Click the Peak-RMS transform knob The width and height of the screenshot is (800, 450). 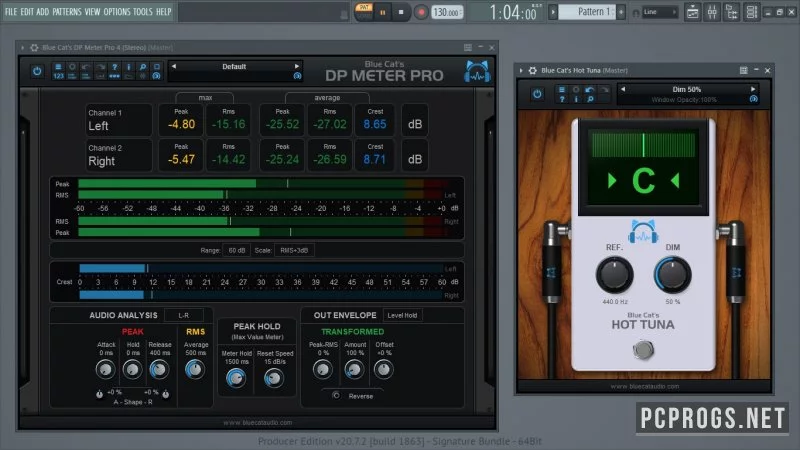tap(322, 369)
